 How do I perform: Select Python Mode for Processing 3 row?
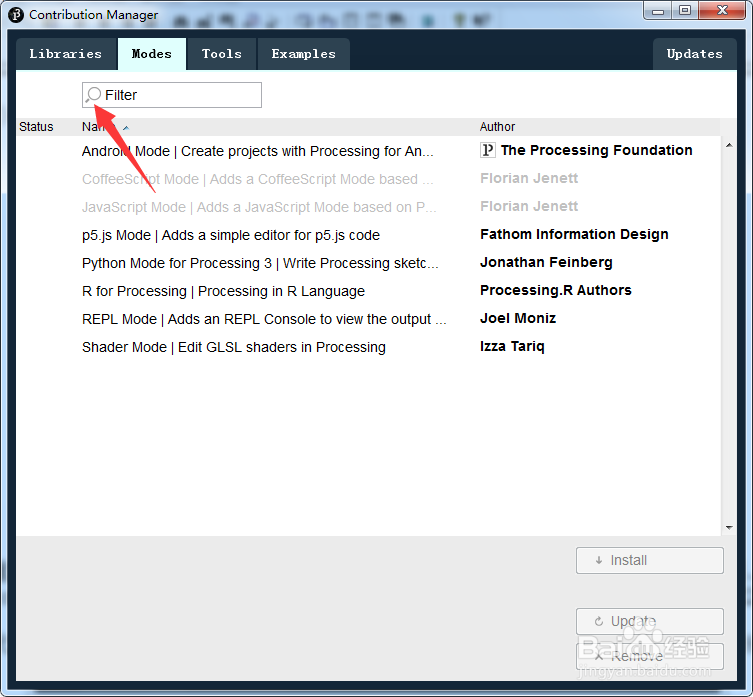368,263
